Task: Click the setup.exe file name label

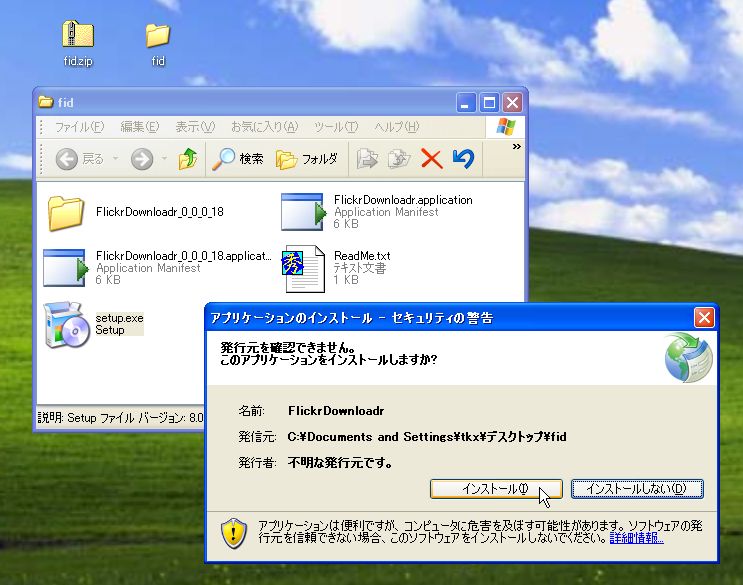Action: 119,318
